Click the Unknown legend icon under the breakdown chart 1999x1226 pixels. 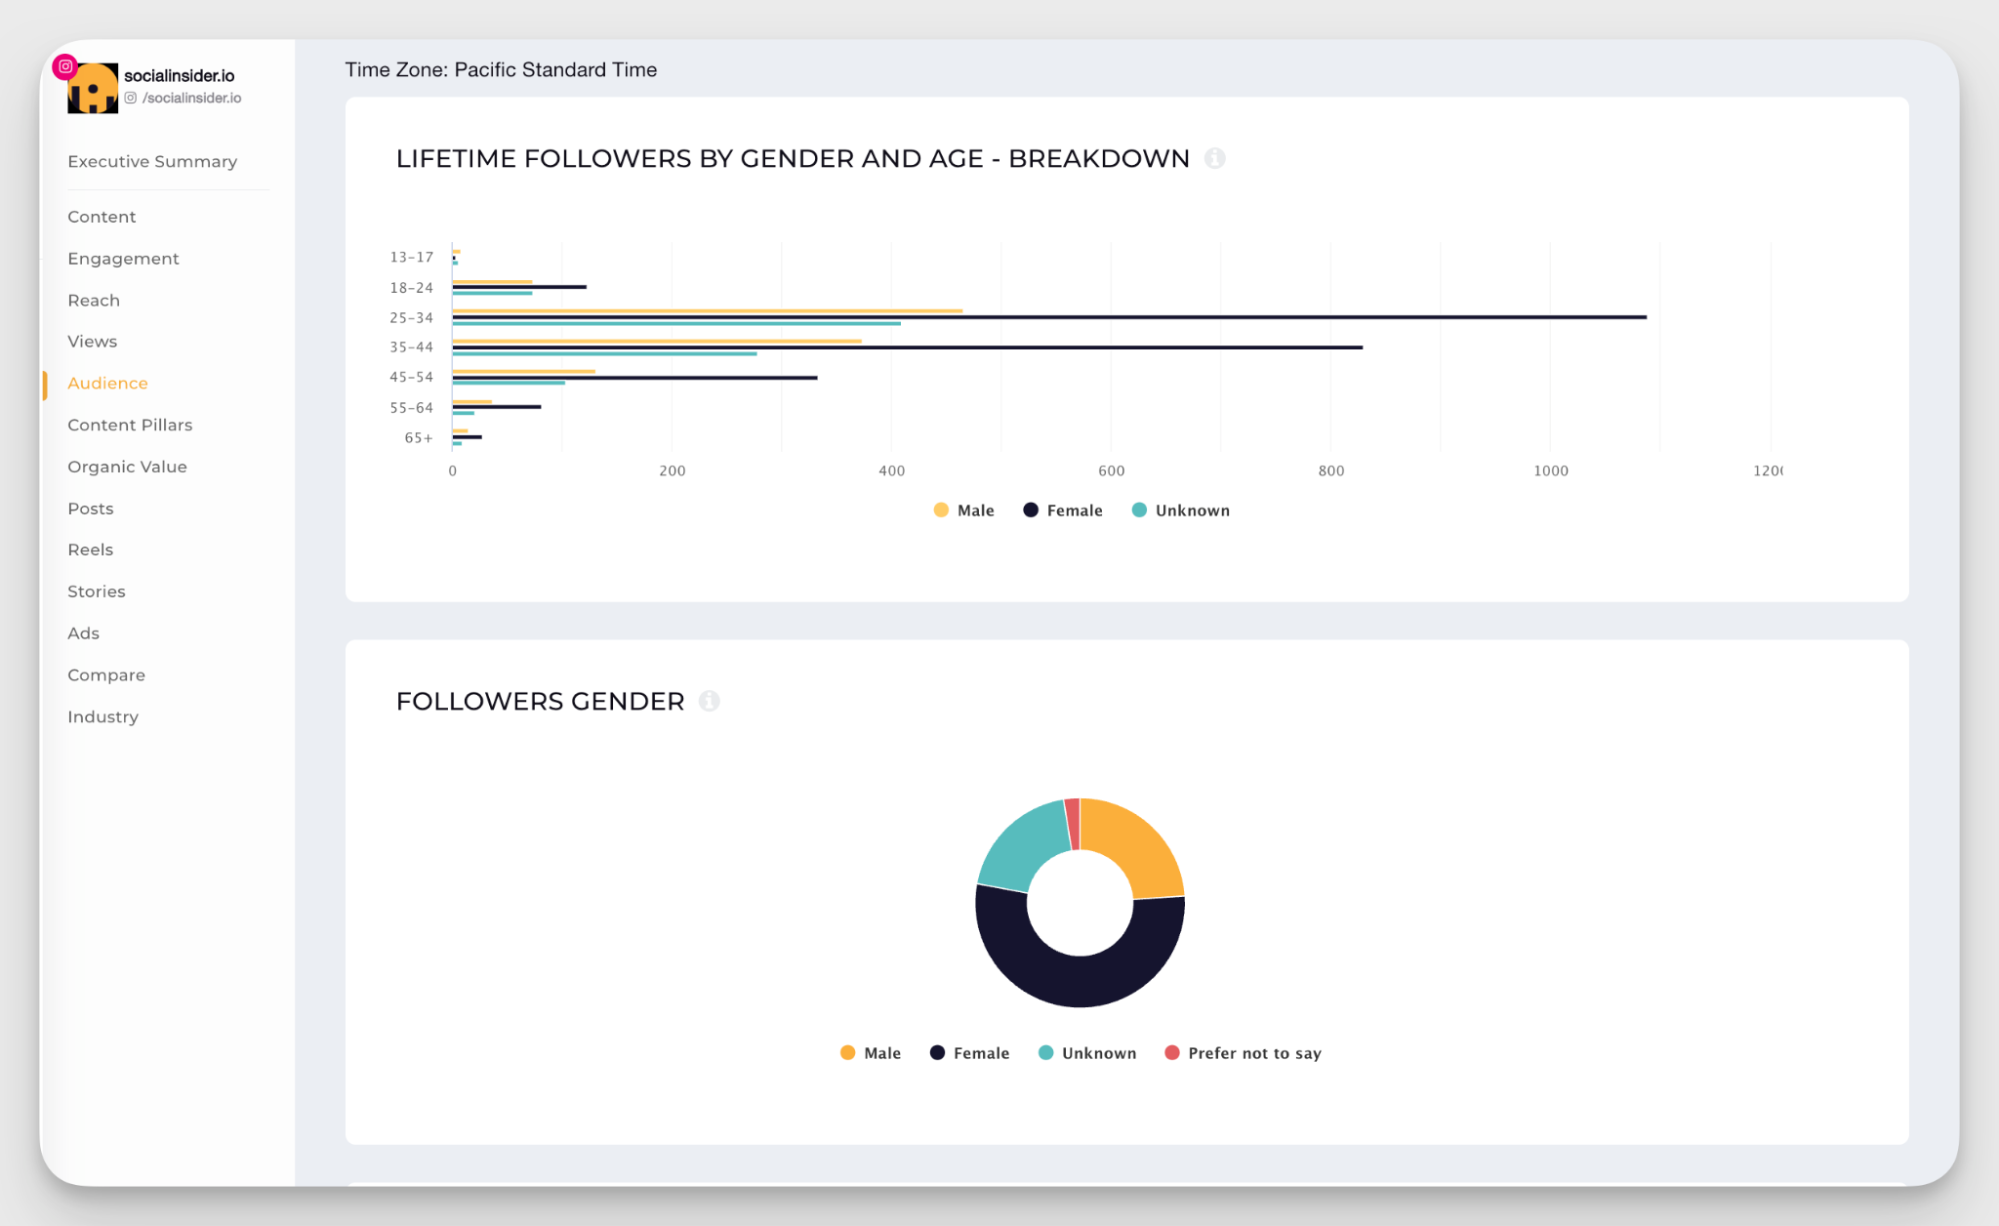1140,510
